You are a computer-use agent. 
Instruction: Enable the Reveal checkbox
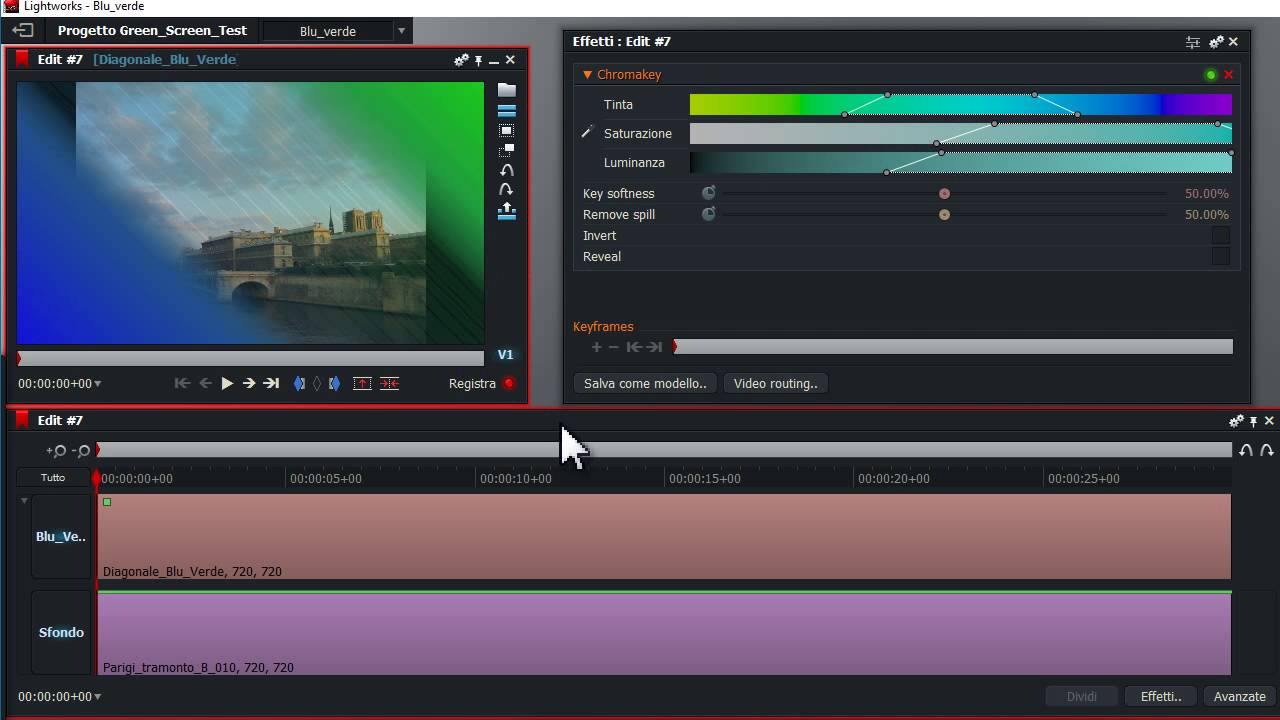1221,256
